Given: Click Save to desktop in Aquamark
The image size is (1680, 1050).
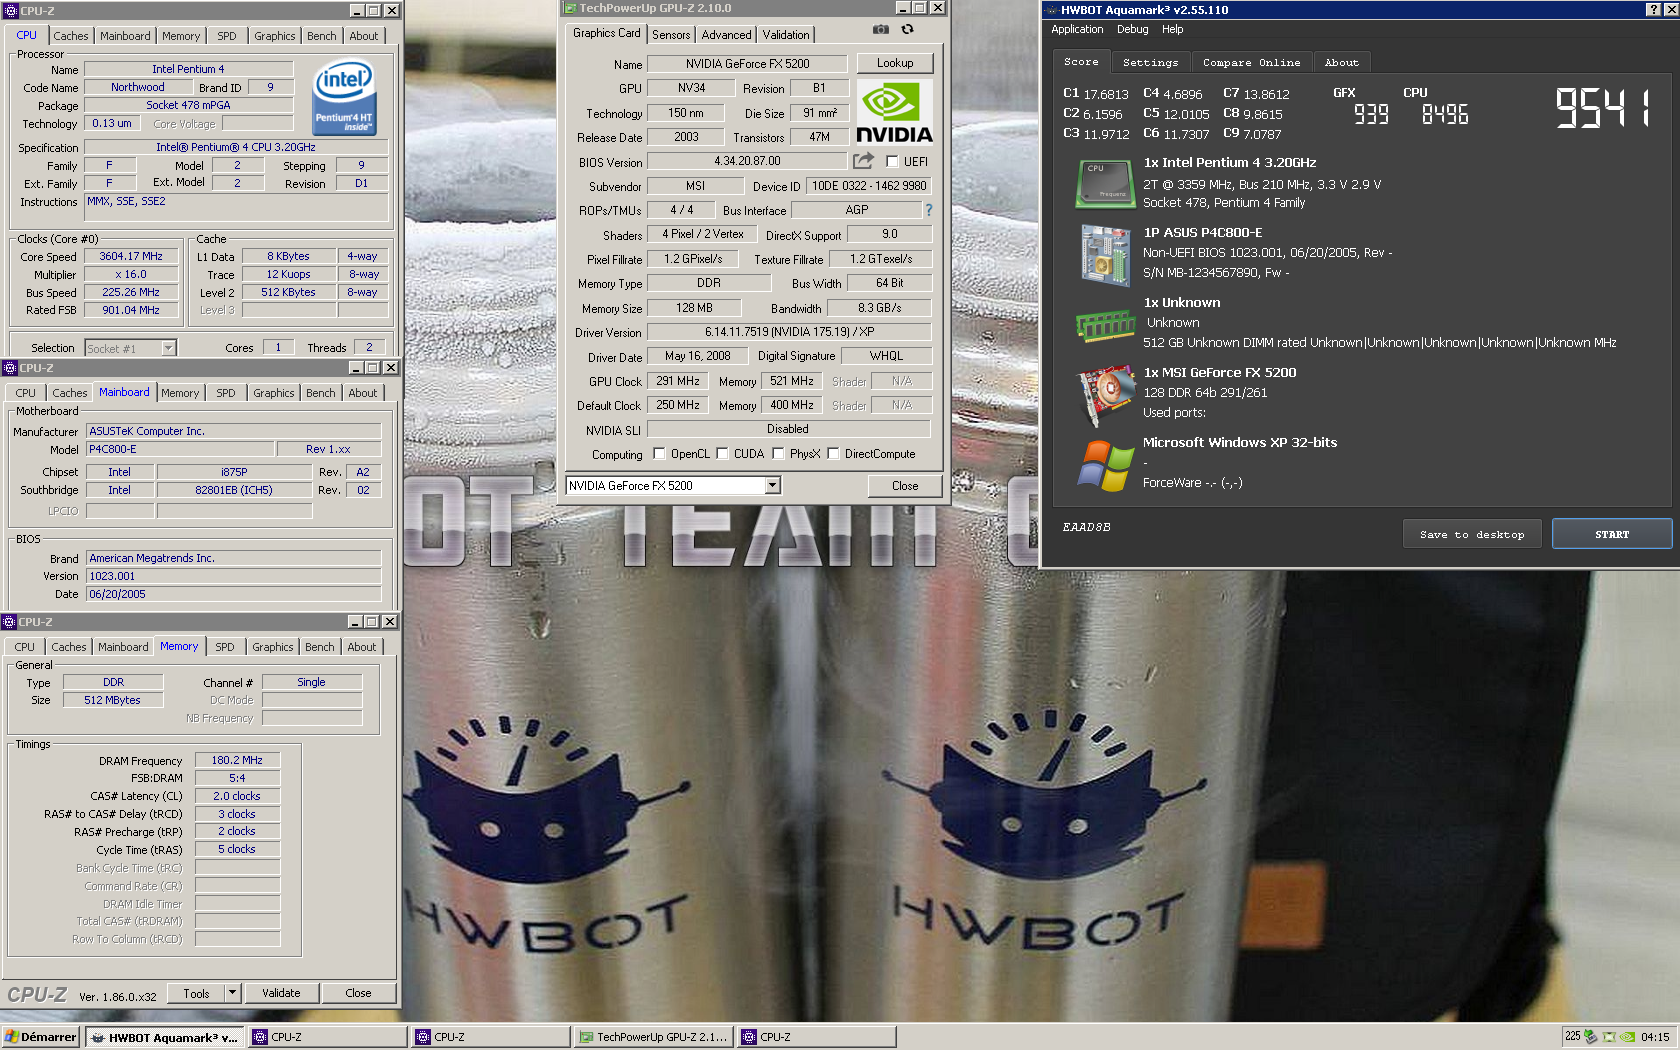Looking at the screenshot, I should [x=1472, y=534].
